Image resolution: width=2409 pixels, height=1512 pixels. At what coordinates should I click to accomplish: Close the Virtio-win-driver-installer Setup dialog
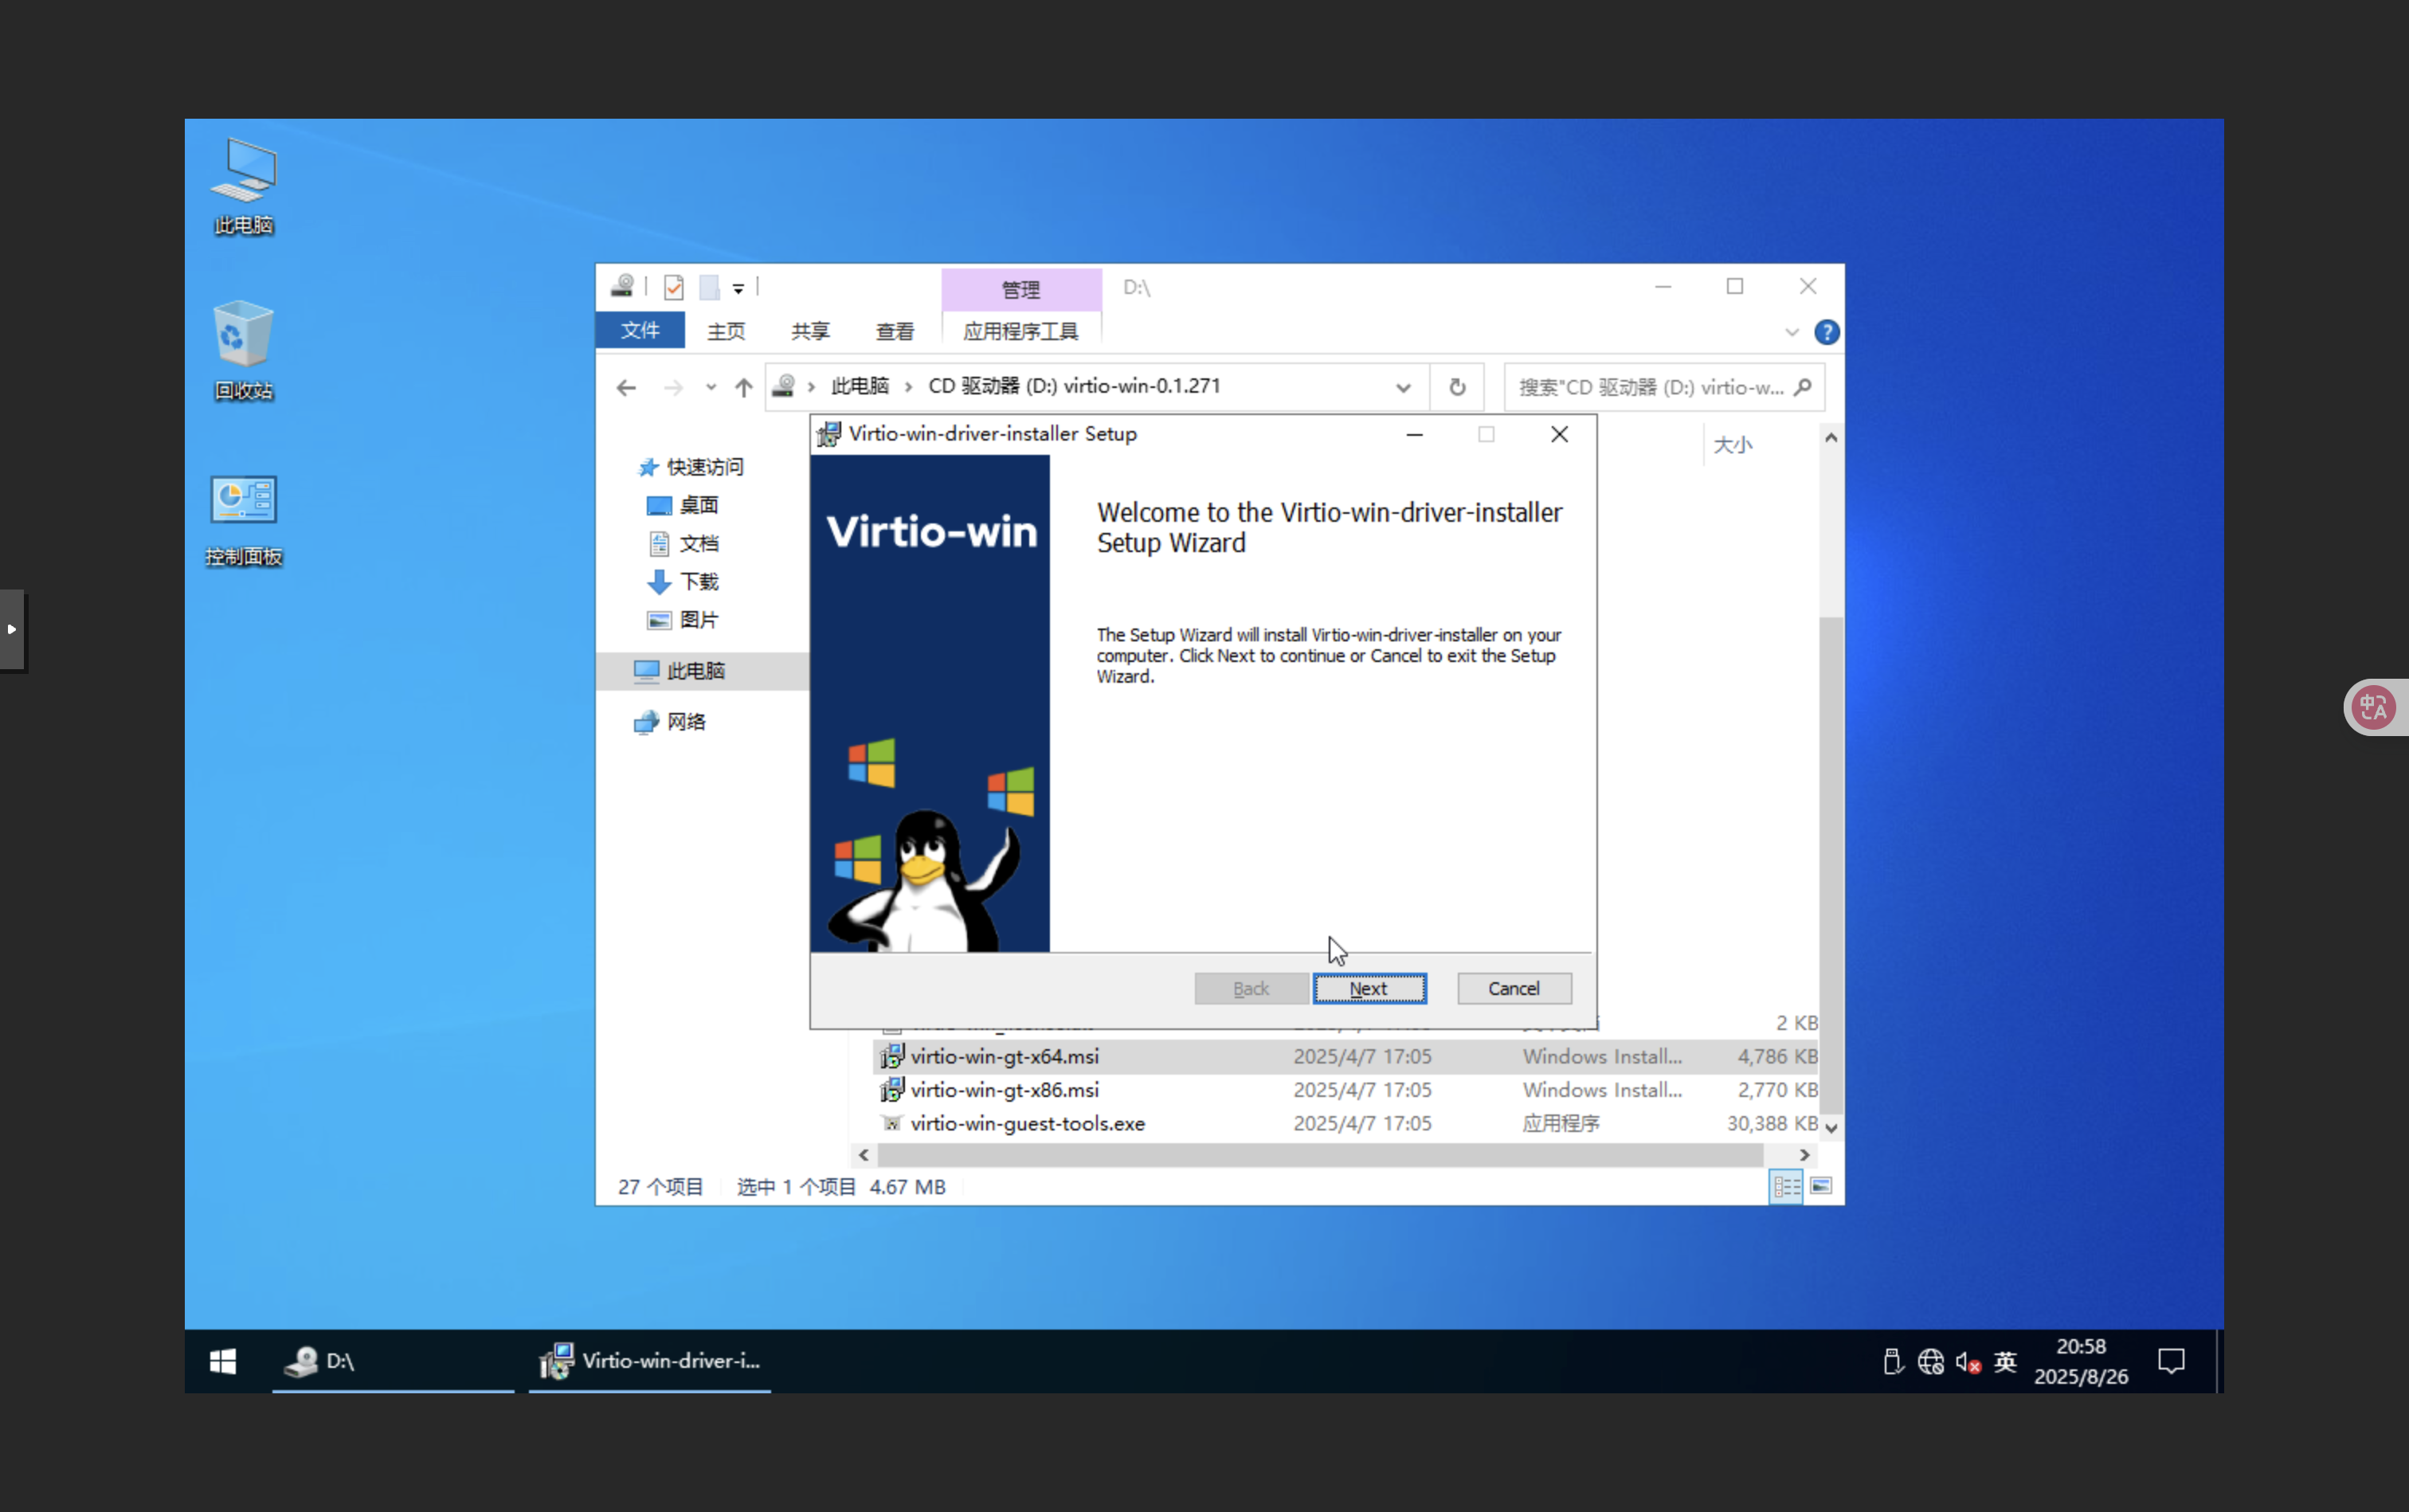click(1559, 434)
